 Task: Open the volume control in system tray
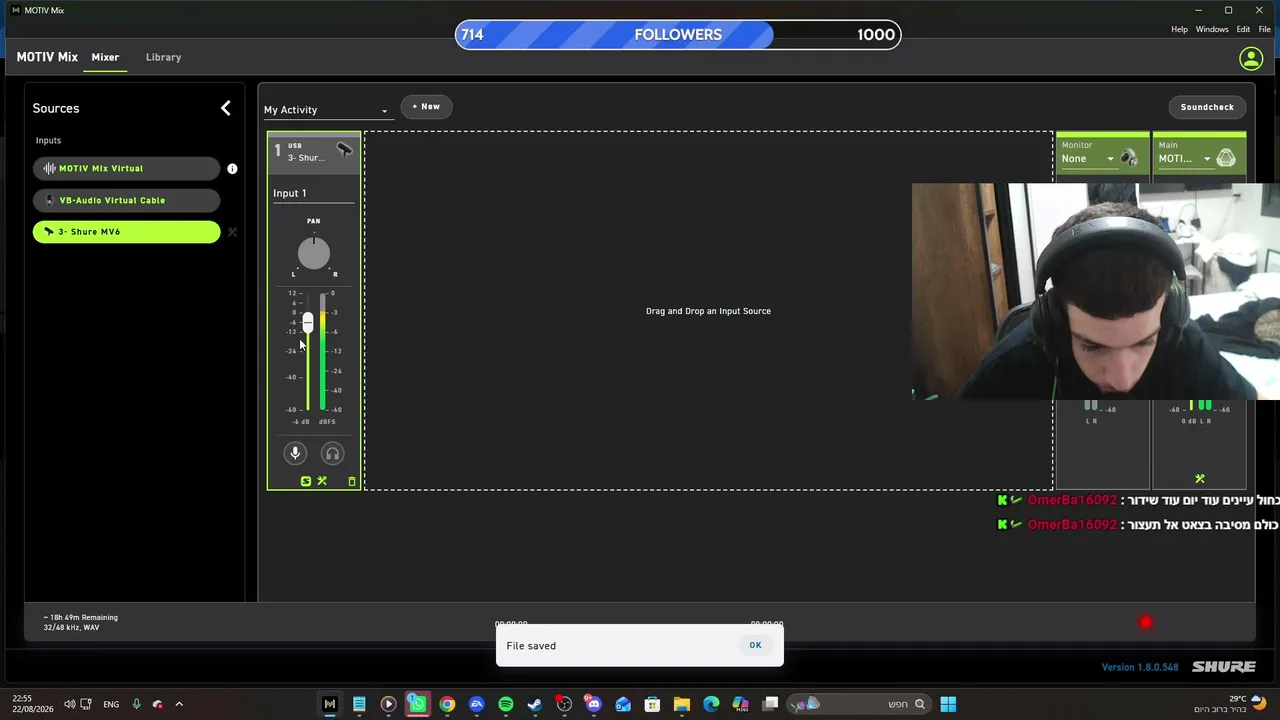coord(69,704)
